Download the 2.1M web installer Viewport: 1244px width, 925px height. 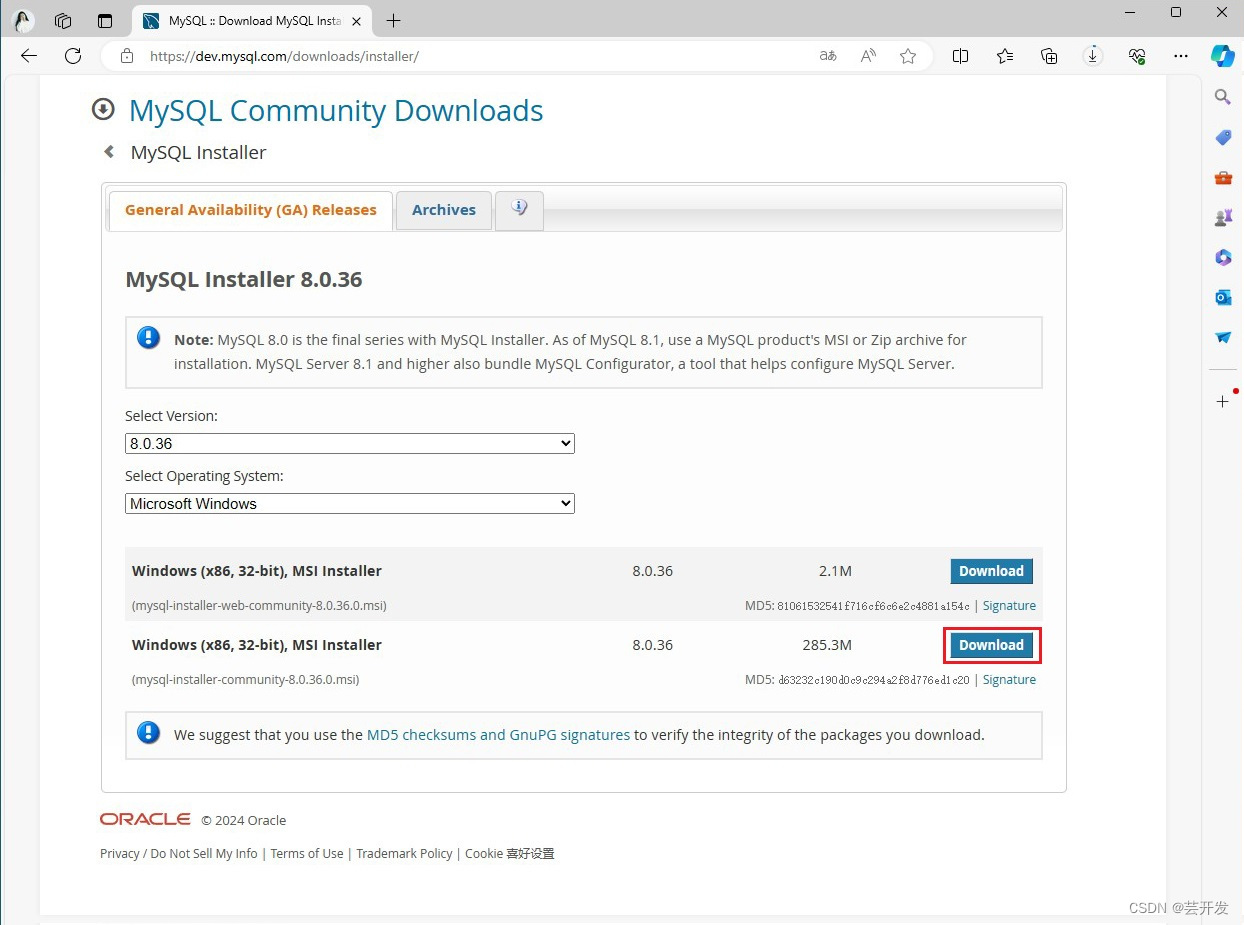[x=991, y=571]
